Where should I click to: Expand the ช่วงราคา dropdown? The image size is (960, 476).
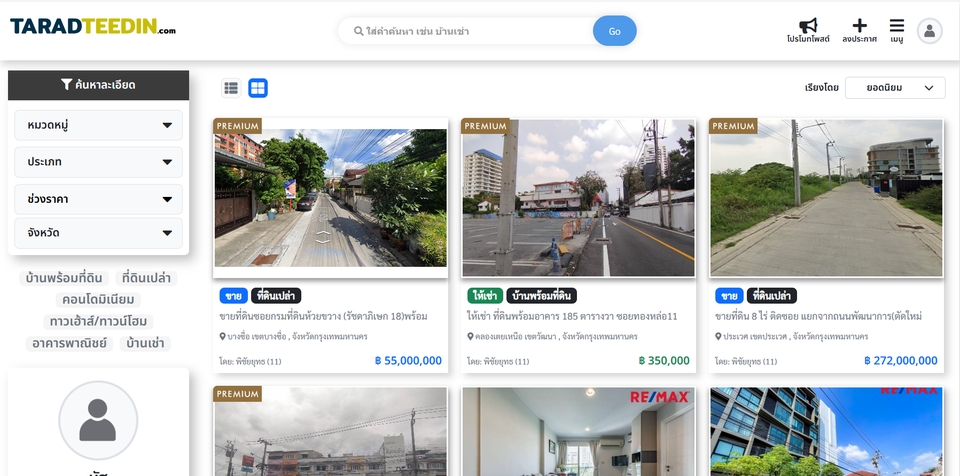(99, 199)
